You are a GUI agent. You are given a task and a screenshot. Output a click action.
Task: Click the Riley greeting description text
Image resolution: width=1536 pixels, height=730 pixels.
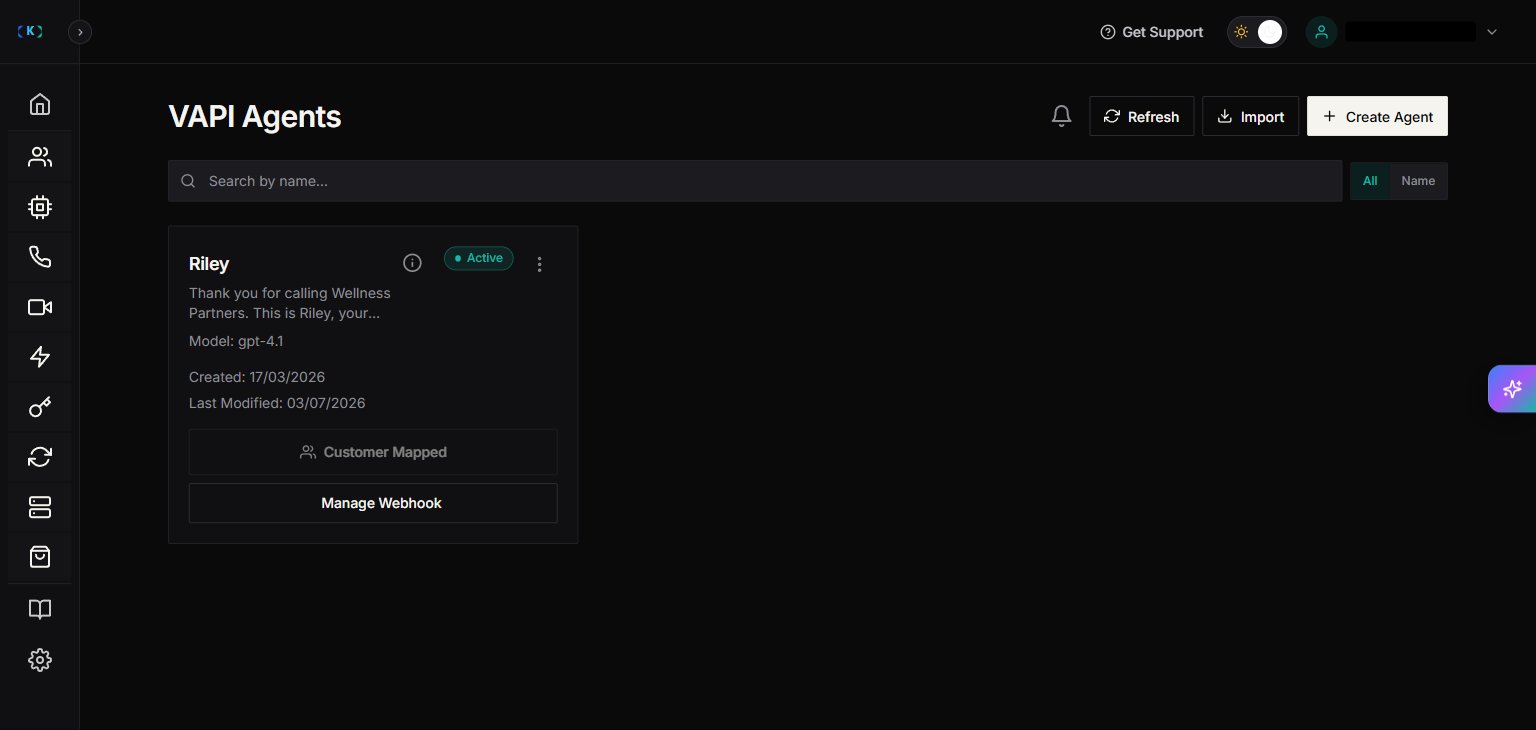(290, 303)
